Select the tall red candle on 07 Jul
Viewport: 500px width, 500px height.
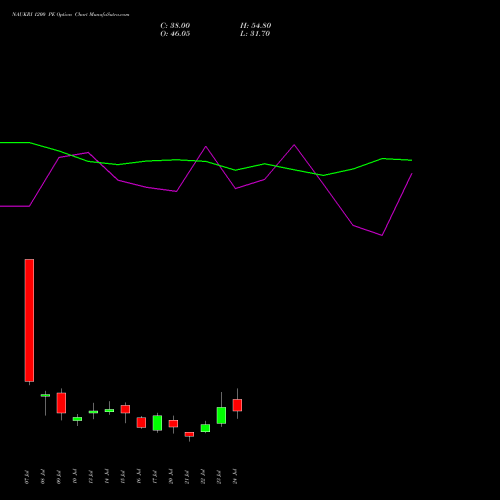(x=29, y=320)
